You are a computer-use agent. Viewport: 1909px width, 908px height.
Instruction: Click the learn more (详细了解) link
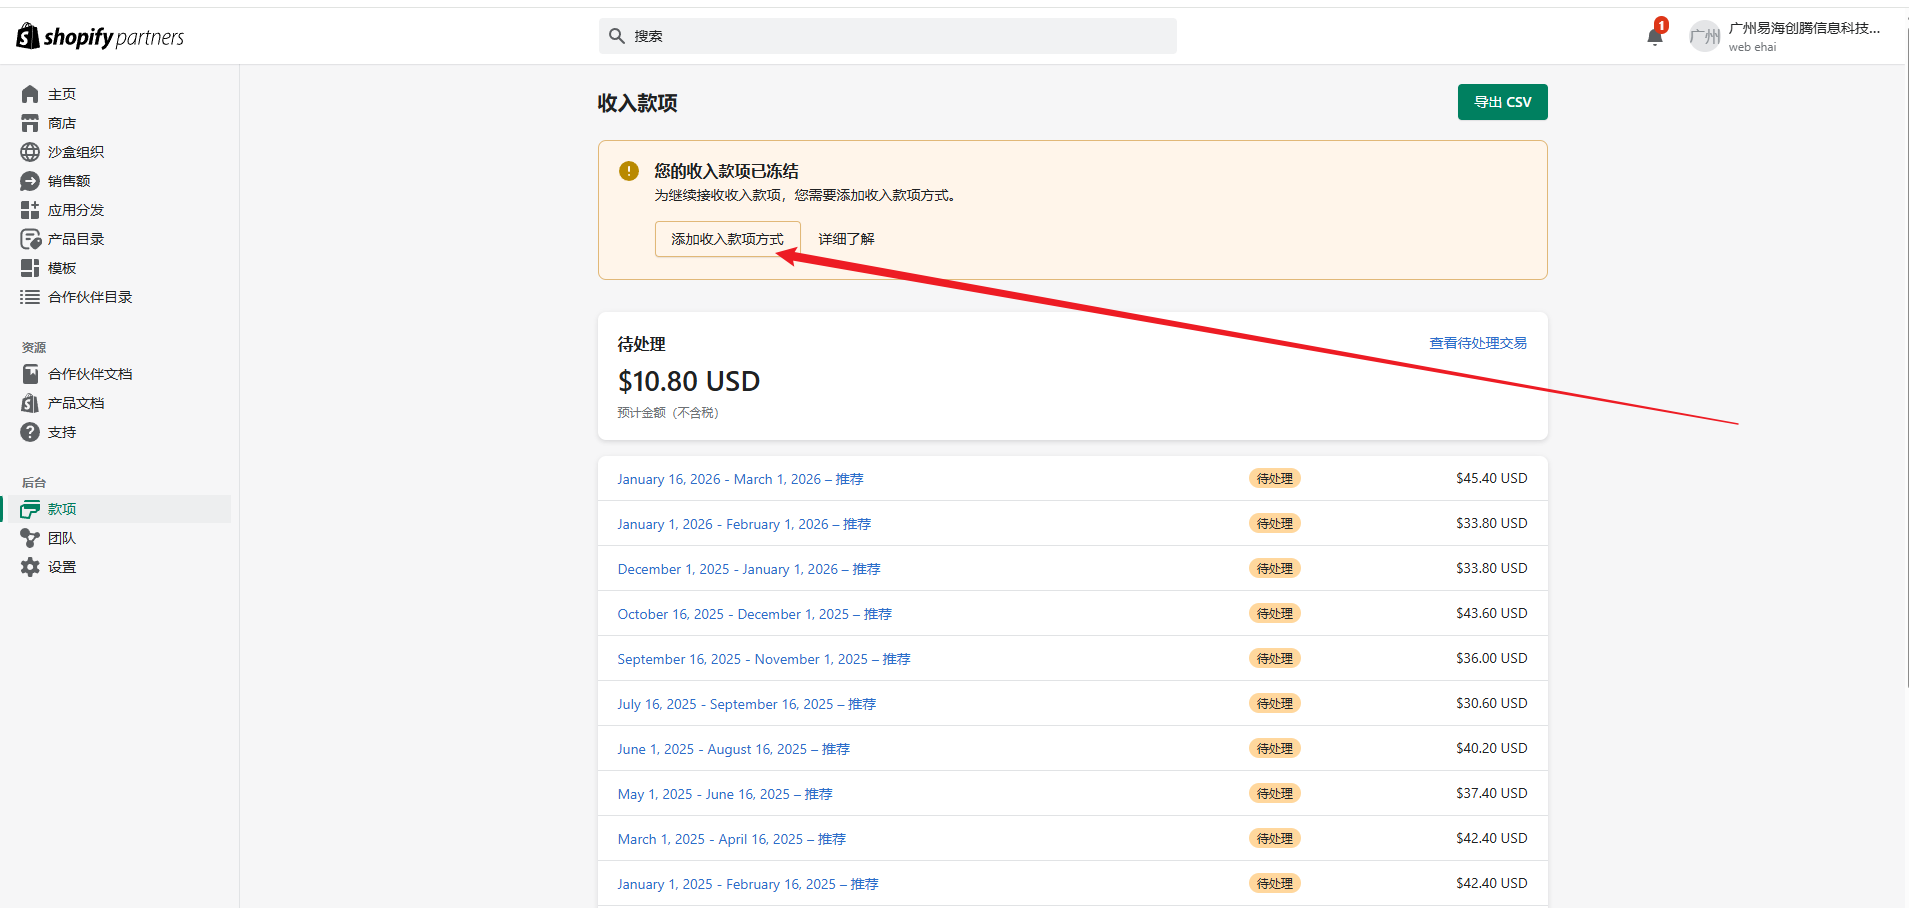[846, 239]
